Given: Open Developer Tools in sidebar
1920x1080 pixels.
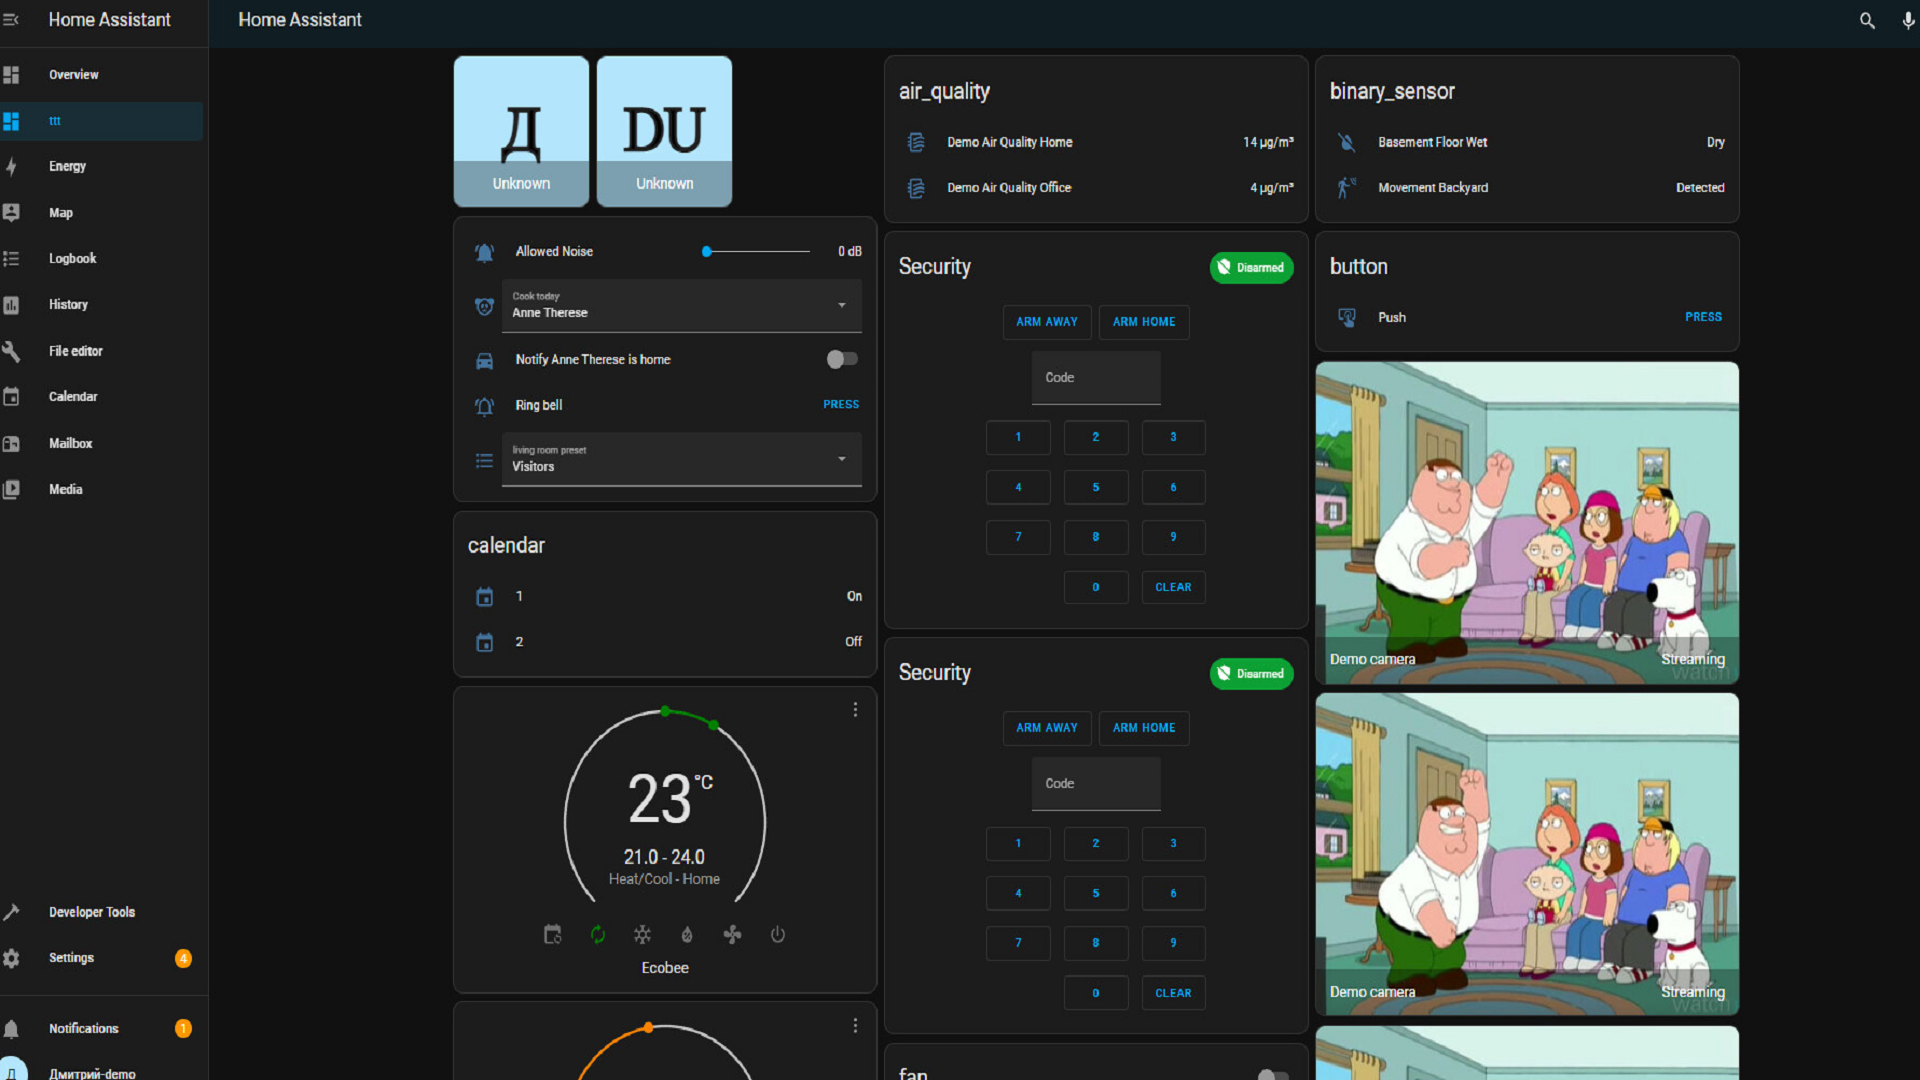Looking at the screenshot, I should [x=91, y=912].
